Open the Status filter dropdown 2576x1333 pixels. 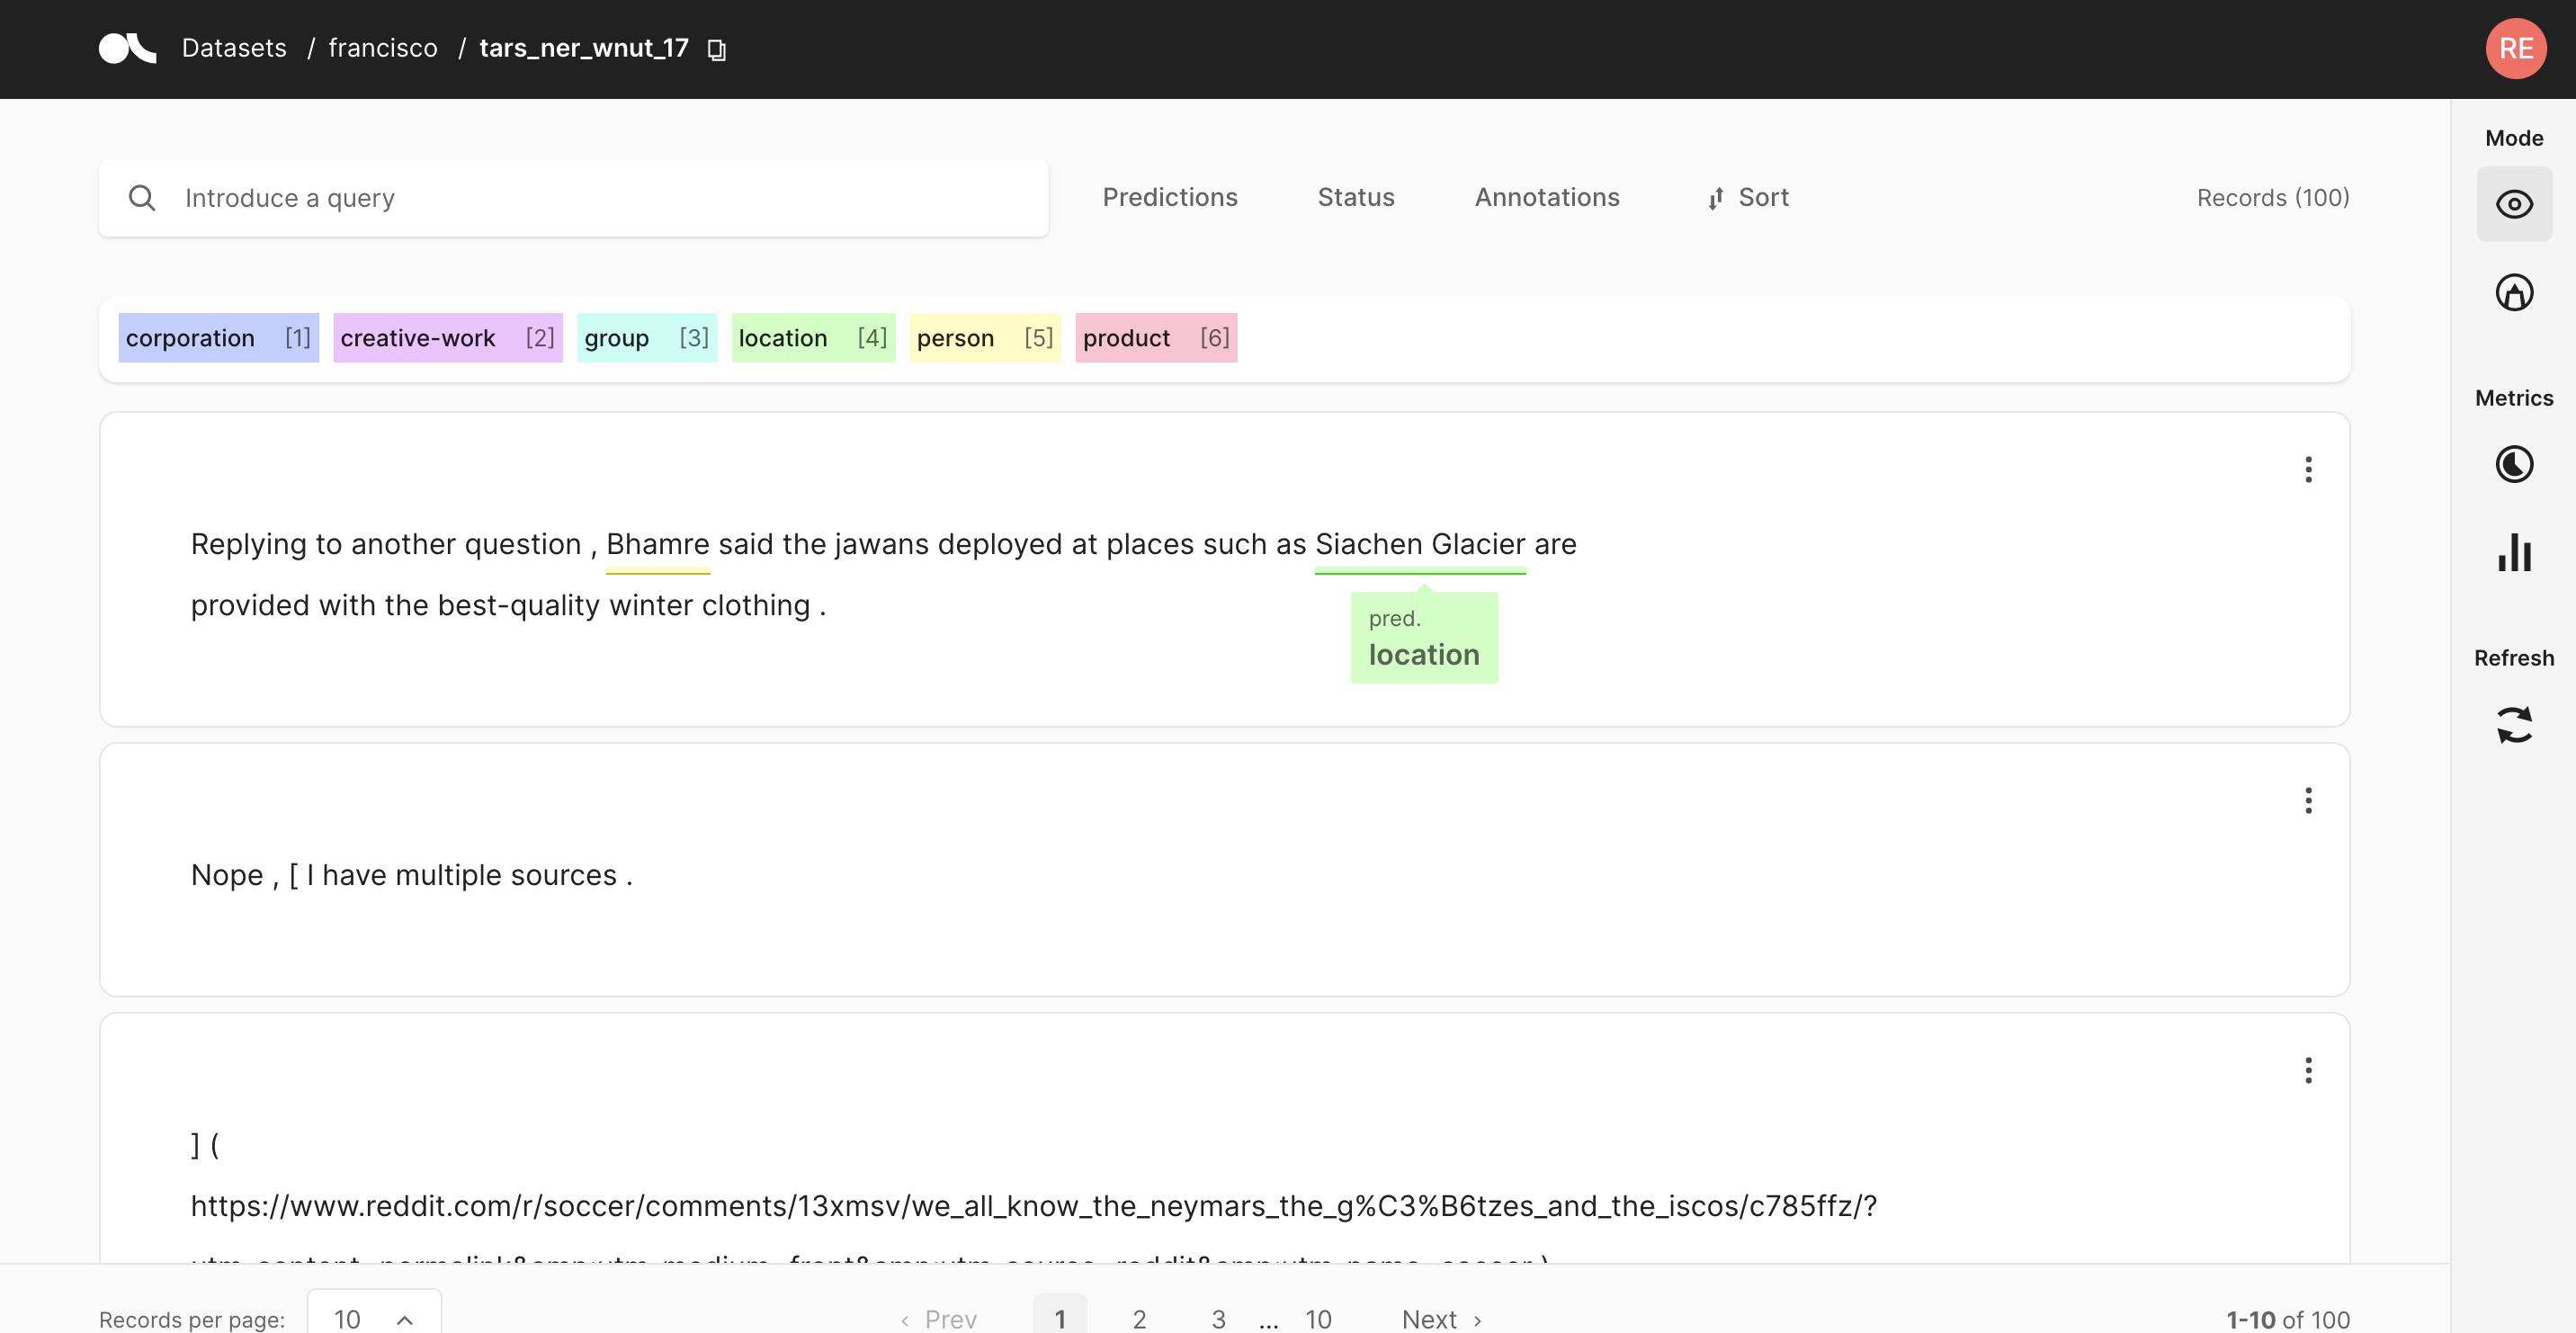(x=1356, y=197)
